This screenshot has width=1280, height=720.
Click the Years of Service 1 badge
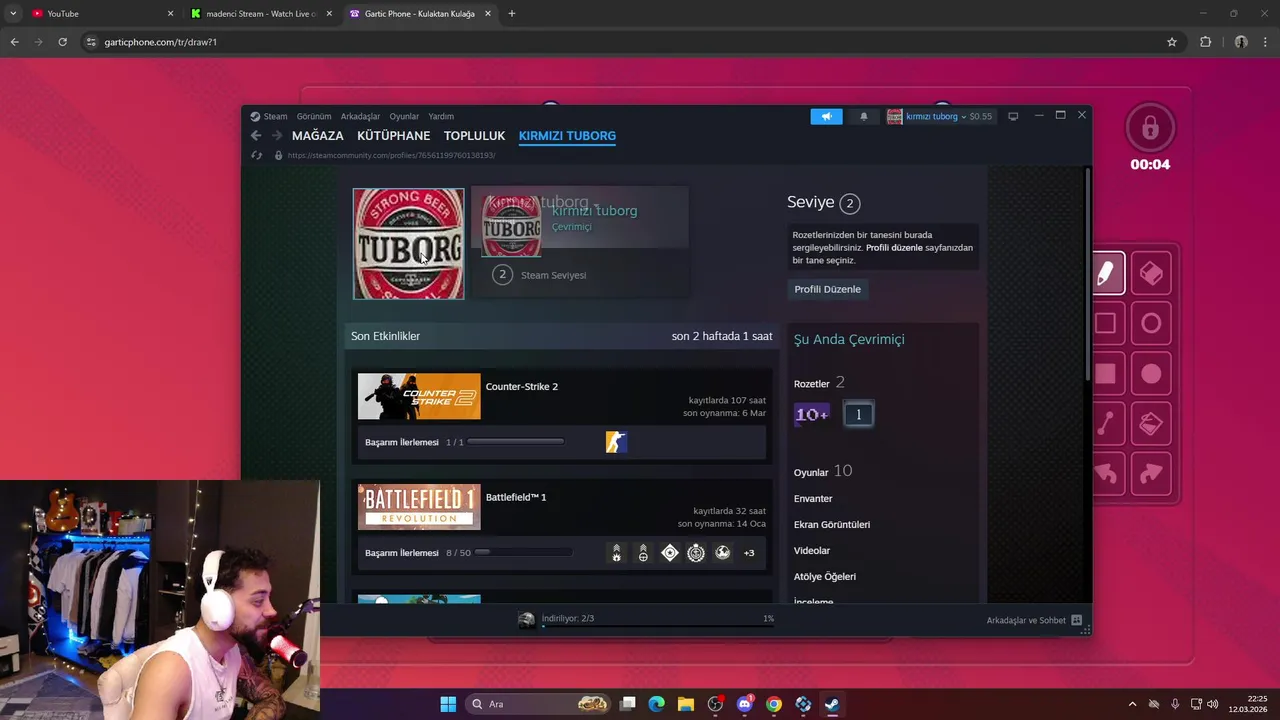tap(858, 414)
